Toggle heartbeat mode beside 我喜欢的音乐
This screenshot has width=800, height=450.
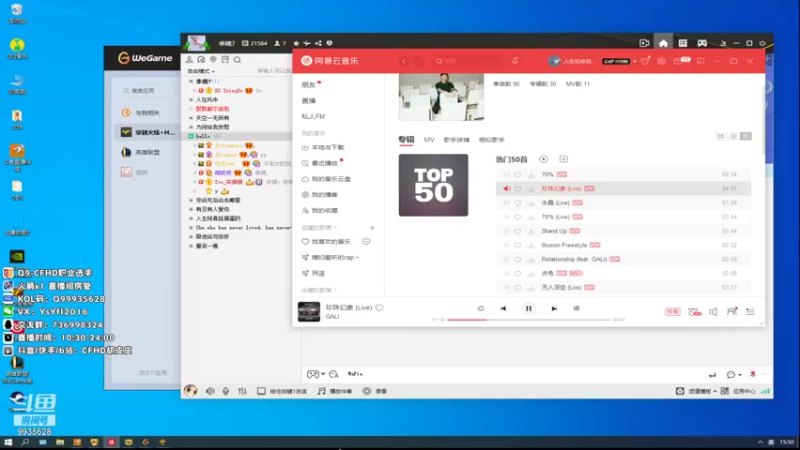(366, 242)
